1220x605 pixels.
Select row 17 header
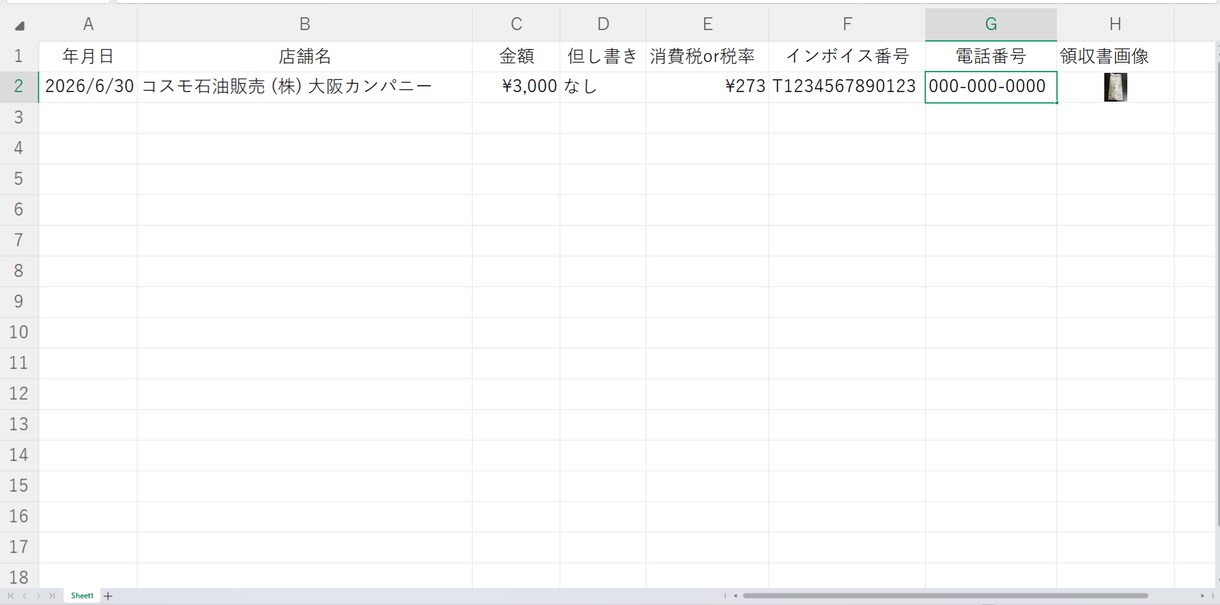point(19,547)
